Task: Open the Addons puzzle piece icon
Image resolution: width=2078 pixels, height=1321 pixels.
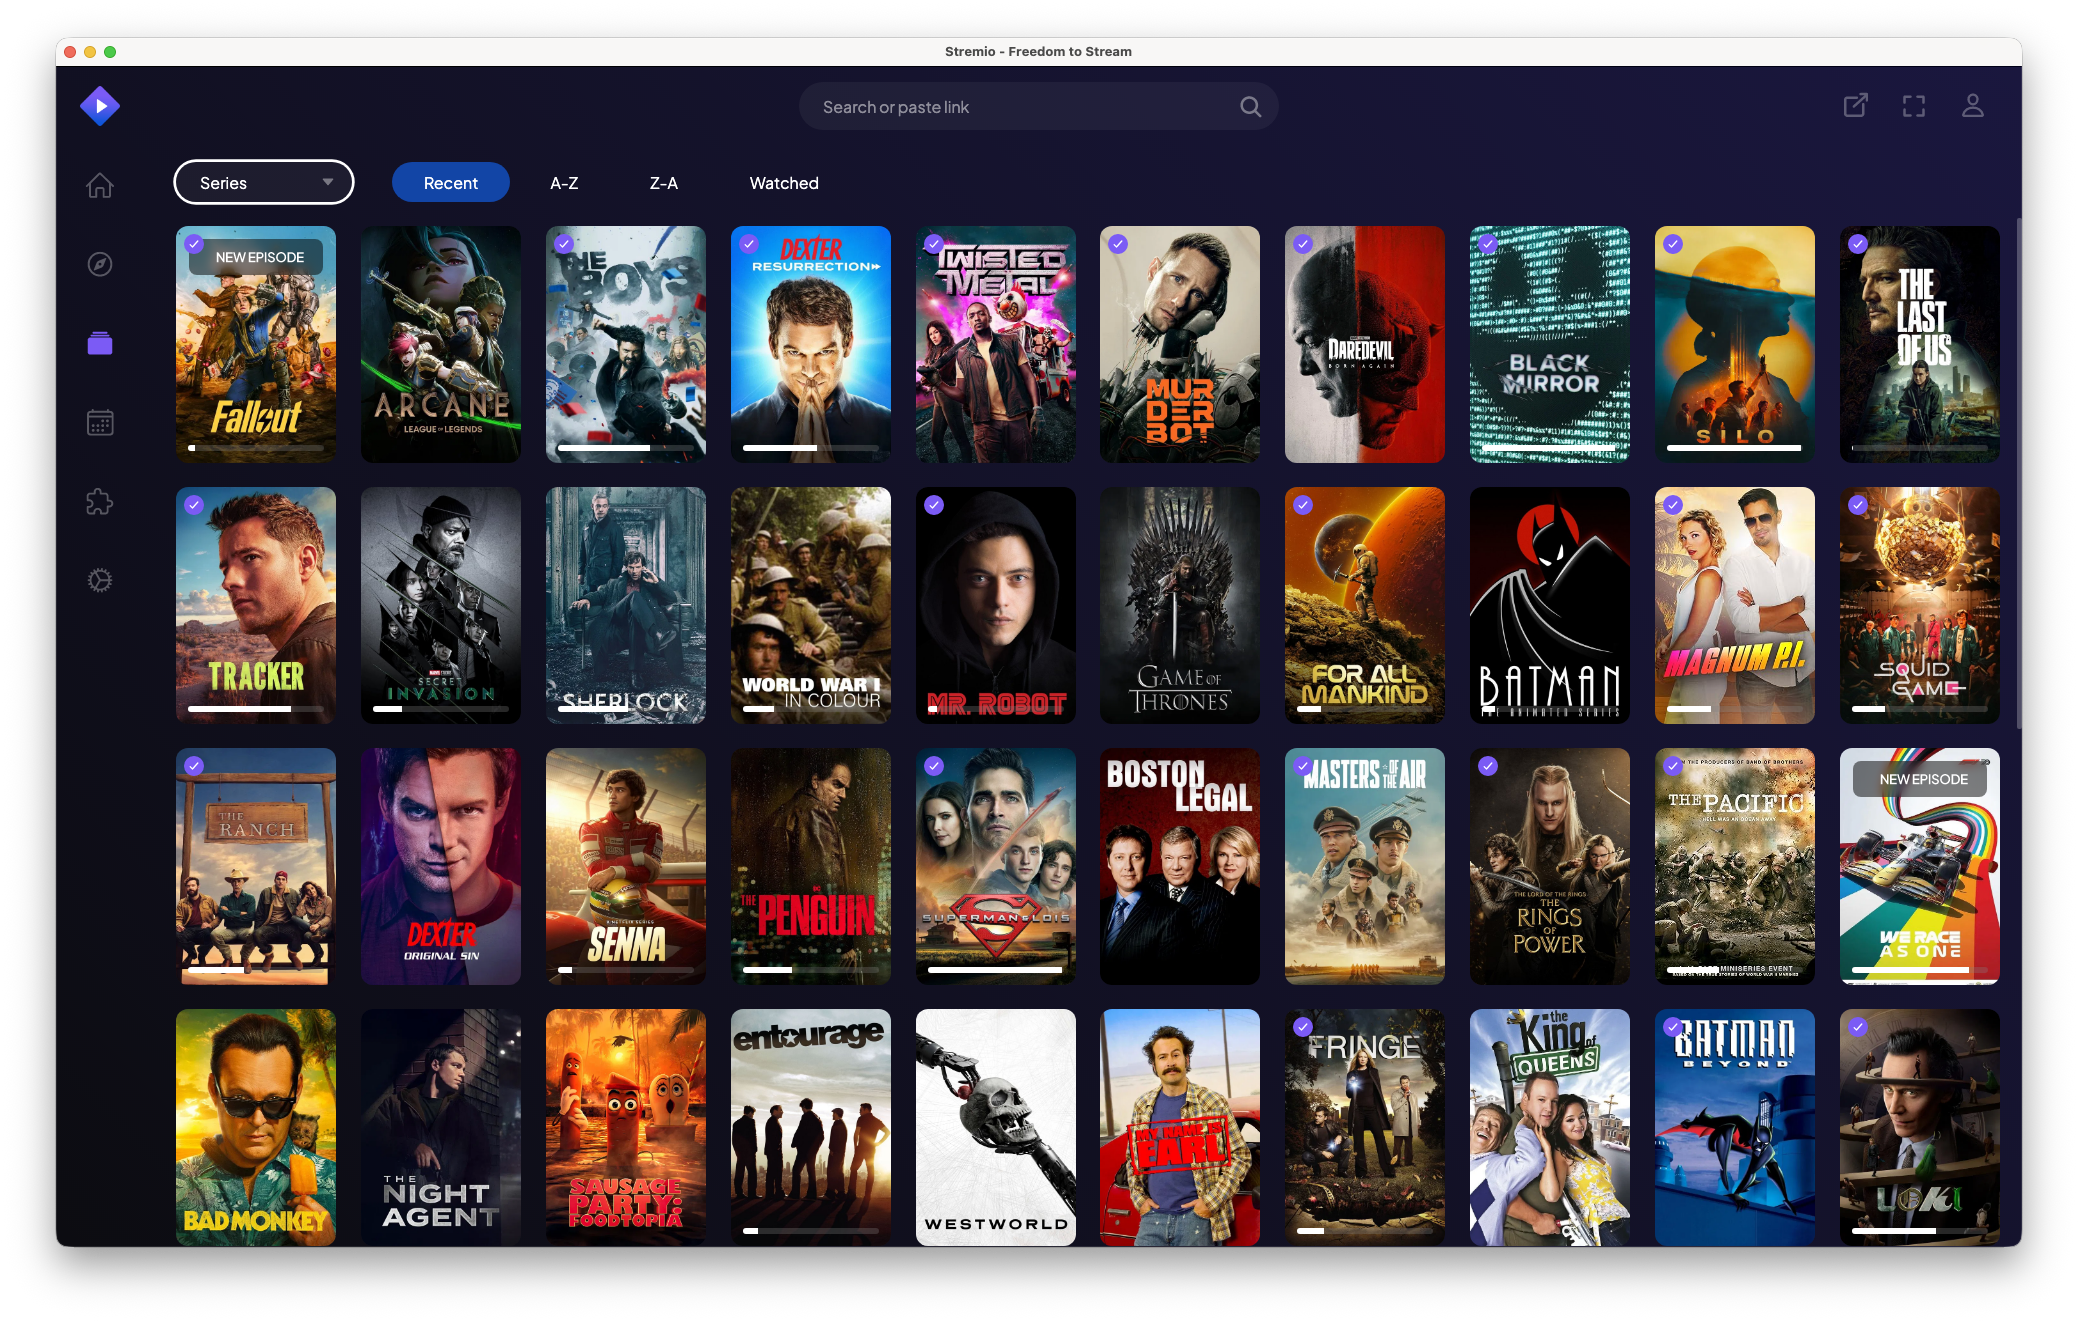Action: pyautogui.click(x=100, y=502)
